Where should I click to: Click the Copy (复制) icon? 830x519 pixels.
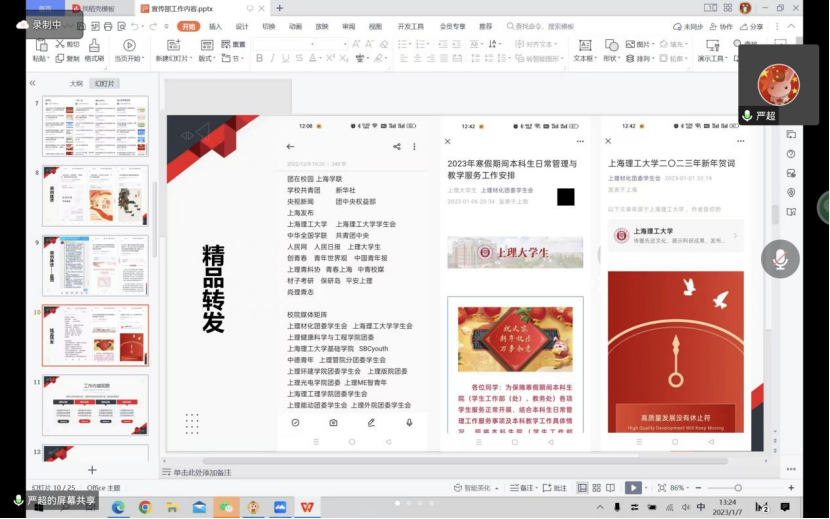click(x=60, y=58)
